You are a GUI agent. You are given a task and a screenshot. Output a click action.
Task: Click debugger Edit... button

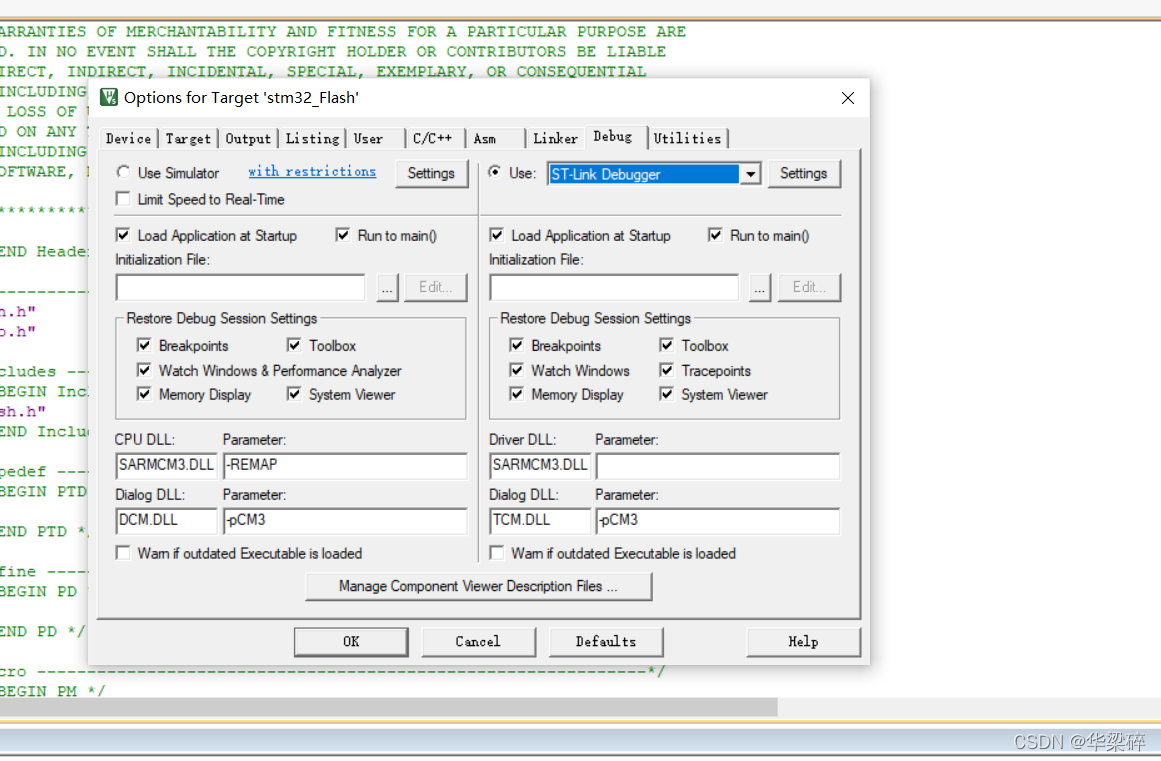pyautogui.click(x=809, y=287)
